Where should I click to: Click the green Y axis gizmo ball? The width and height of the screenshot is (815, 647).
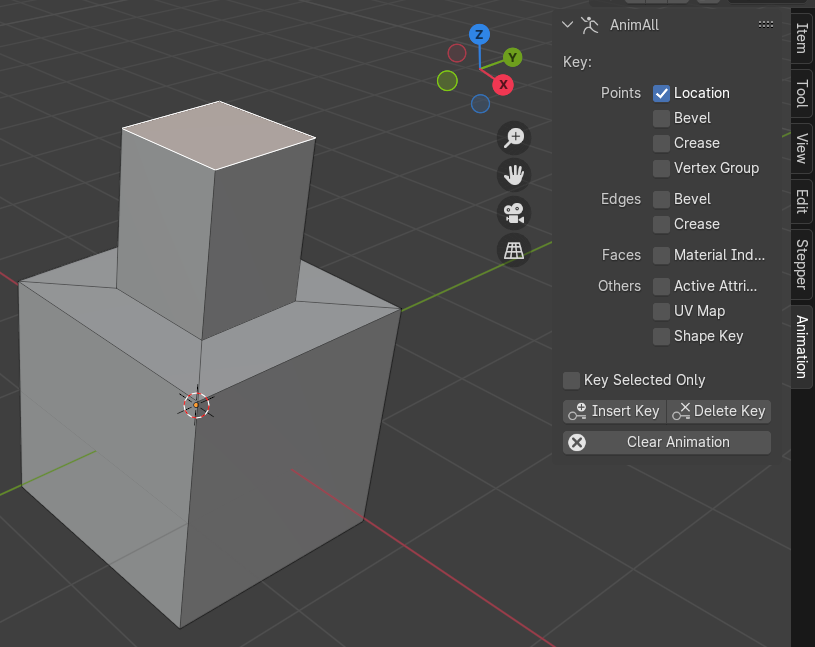tap(512, 57)
